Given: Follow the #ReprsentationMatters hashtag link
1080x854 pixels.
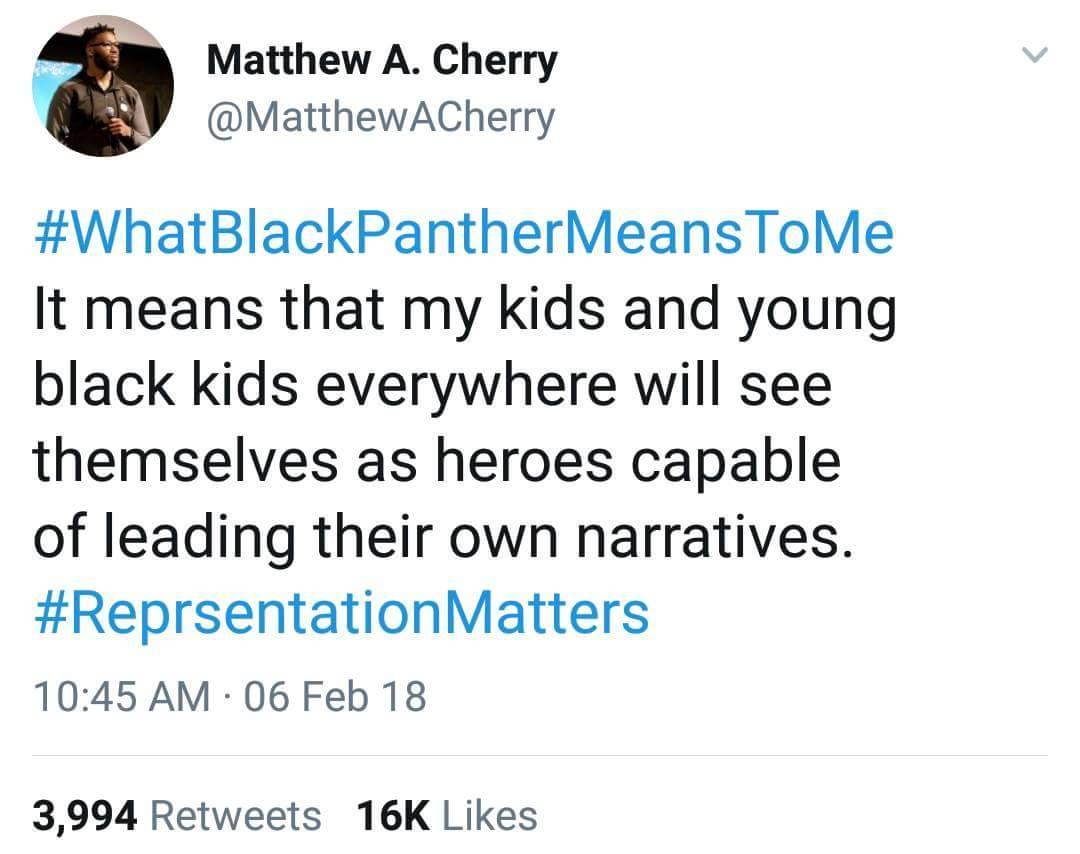Looking at the screenshot, I should coord(341,612).
